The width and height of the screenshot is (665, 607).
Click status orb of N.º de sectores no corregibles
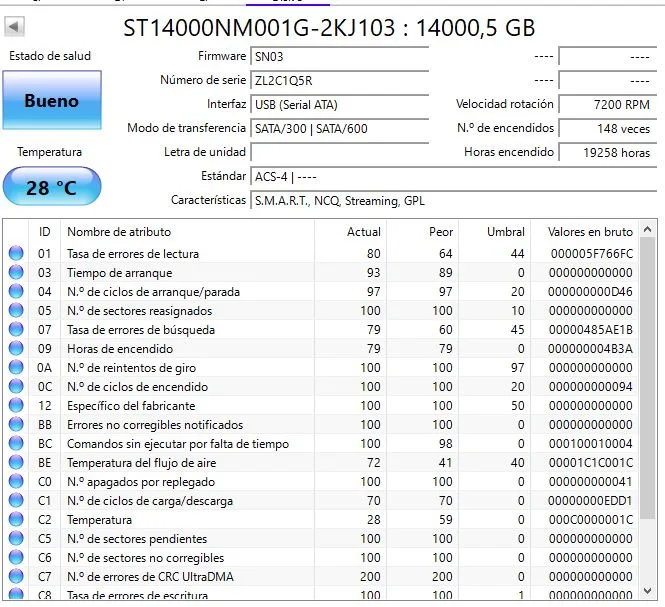point(16,557)
